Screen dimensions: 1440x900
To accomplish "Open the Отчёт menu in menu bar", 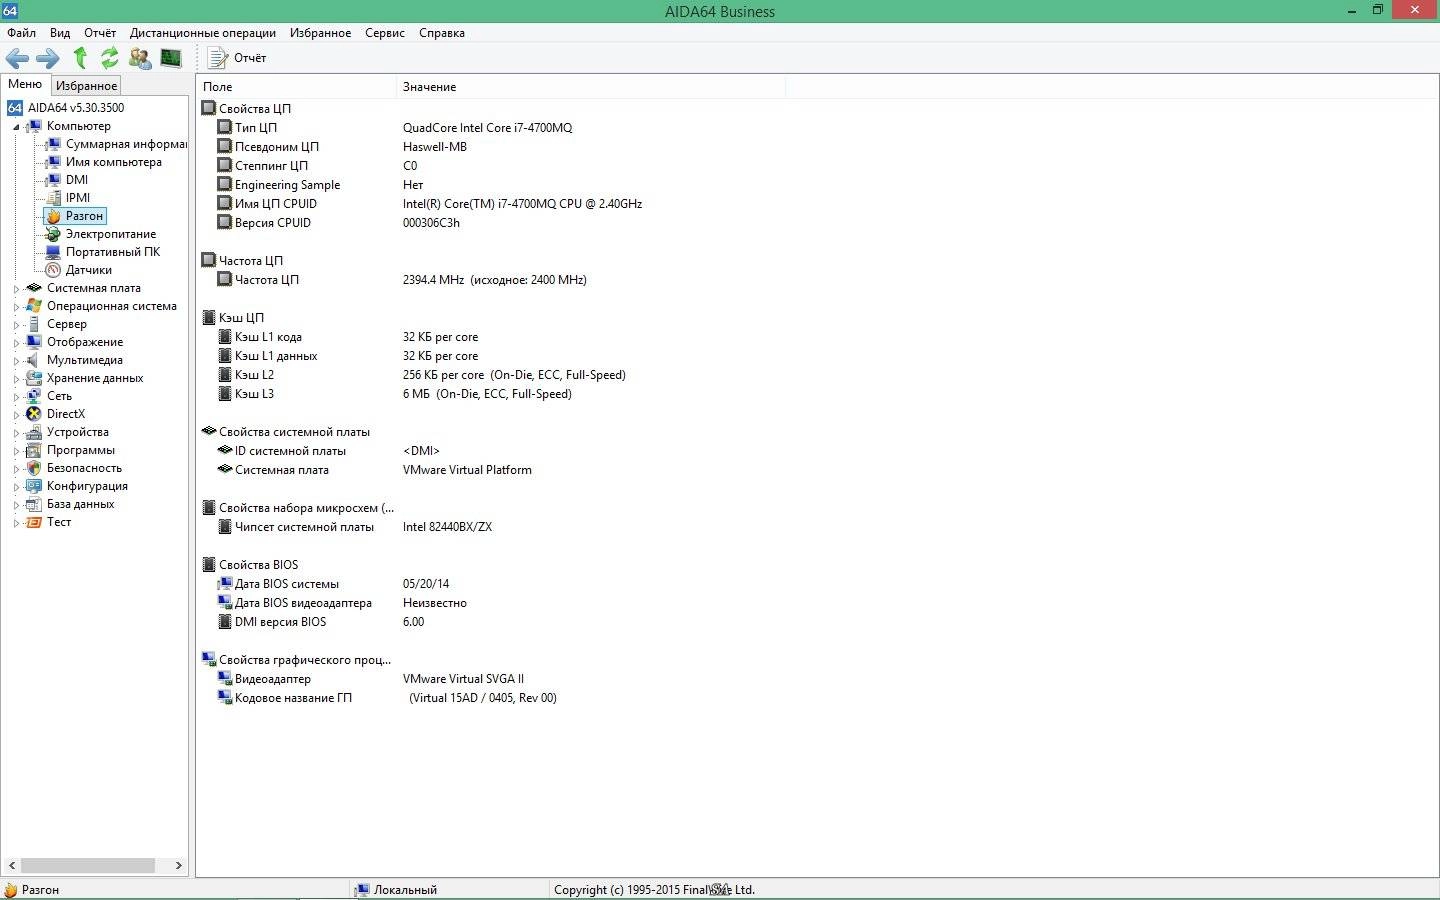I will 100,33.
